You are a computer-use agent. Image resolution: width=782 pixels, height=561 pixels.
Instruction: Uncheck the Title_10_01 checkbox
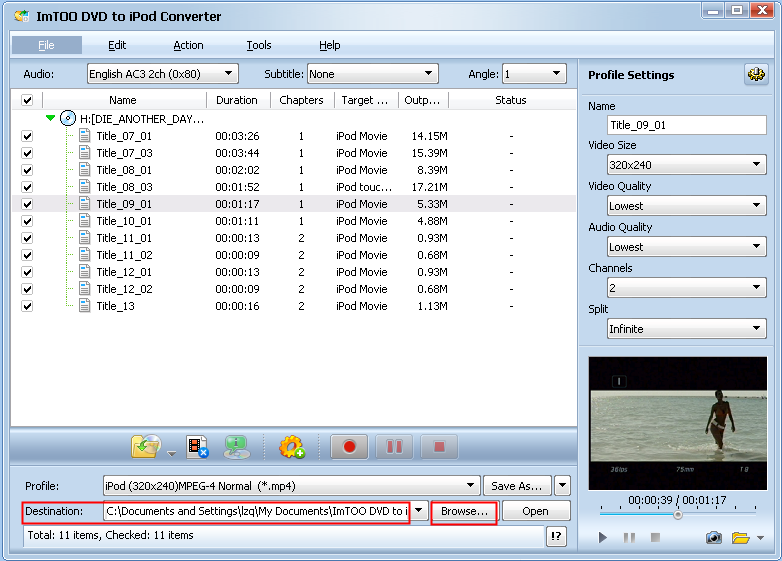click(27, 221)
